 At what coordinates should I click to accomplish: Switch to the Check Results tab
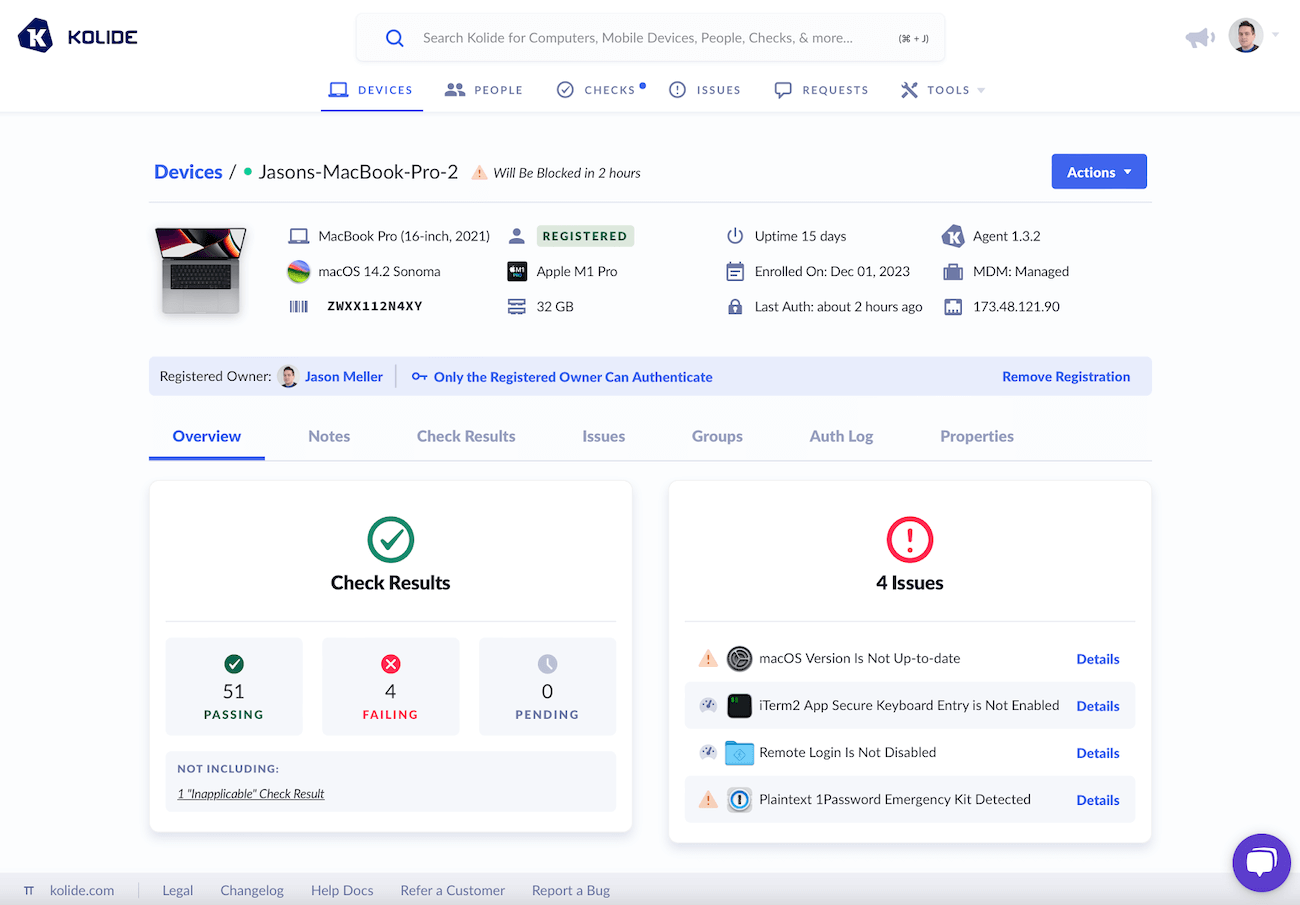(x=466, y=436)
